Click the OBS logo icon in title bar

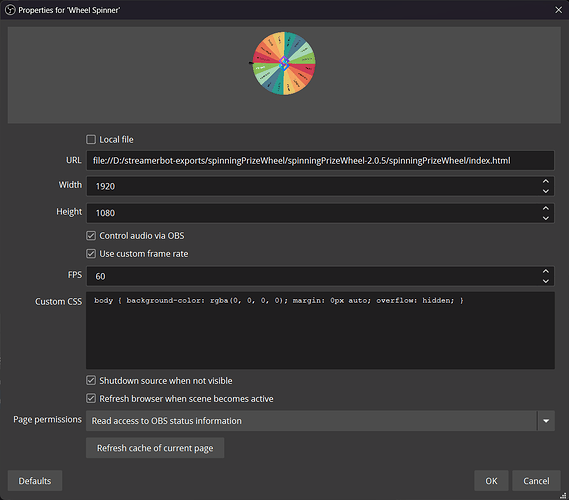(x=10, y=10)
